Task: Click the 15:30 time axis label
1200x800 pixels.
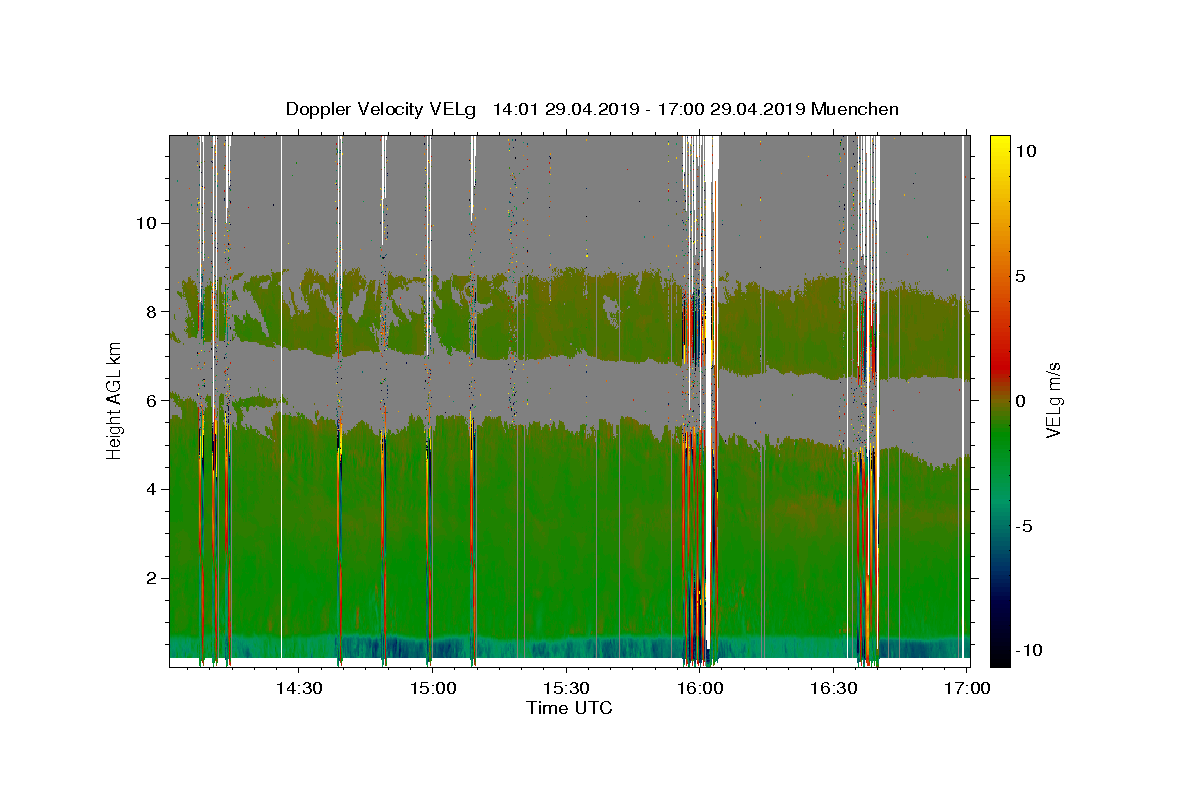Action: (x=566, y=688)
